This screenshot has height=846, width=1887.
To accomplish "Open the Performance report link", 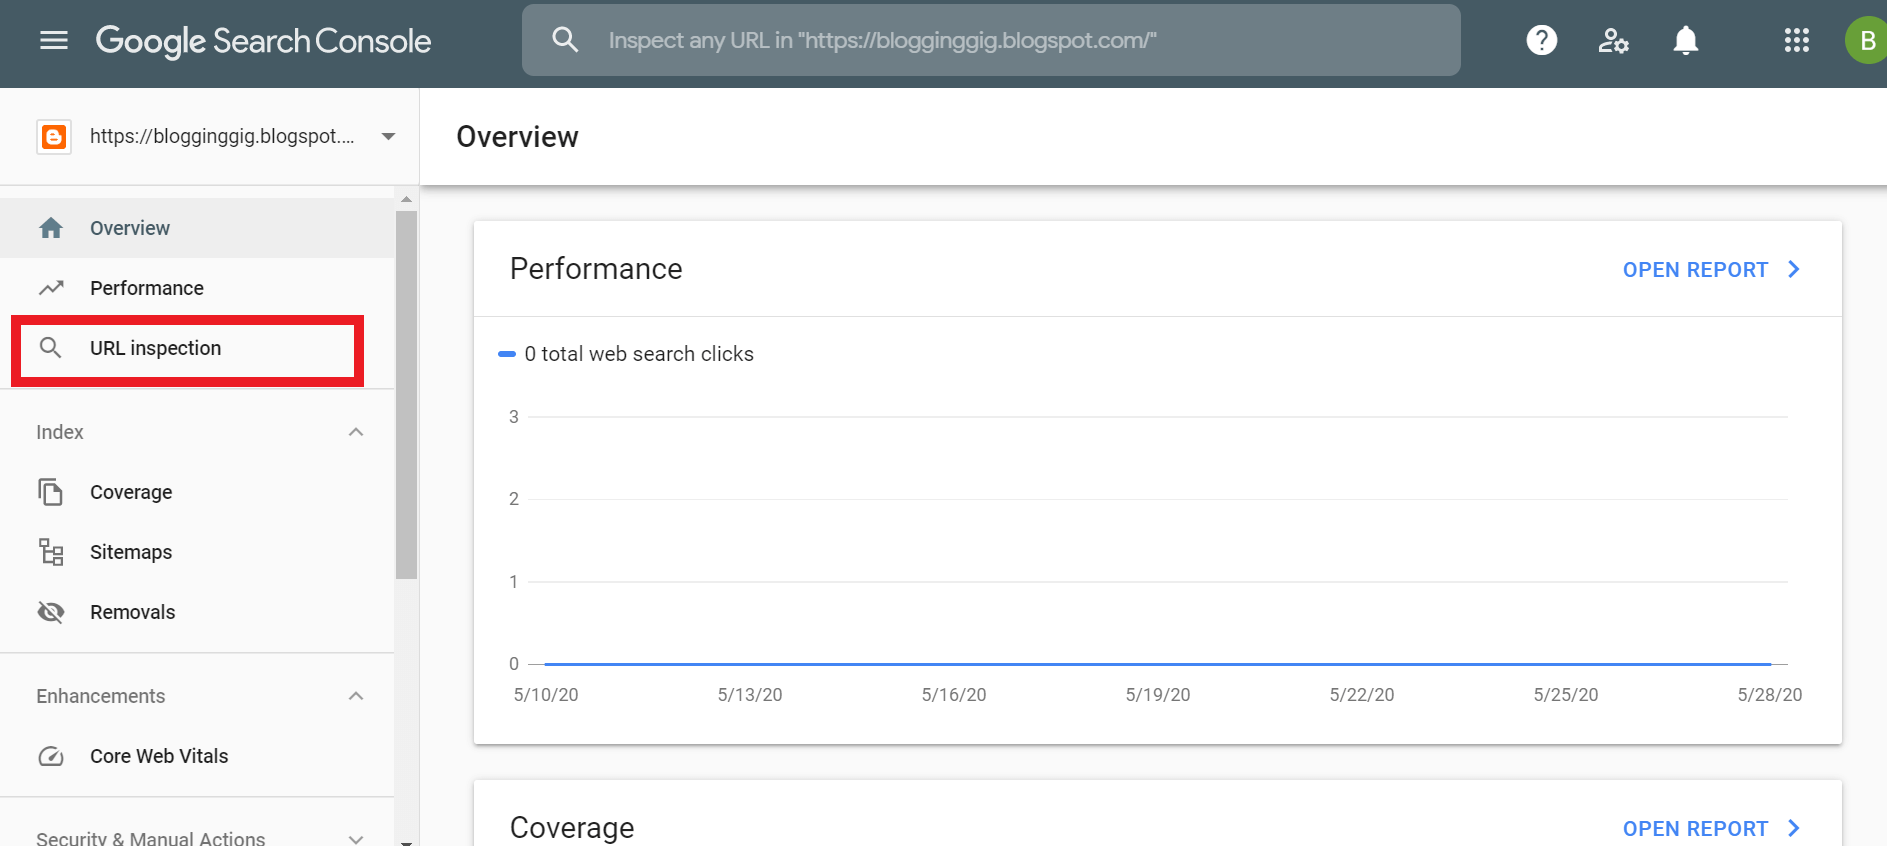I will pos(1695,270).
